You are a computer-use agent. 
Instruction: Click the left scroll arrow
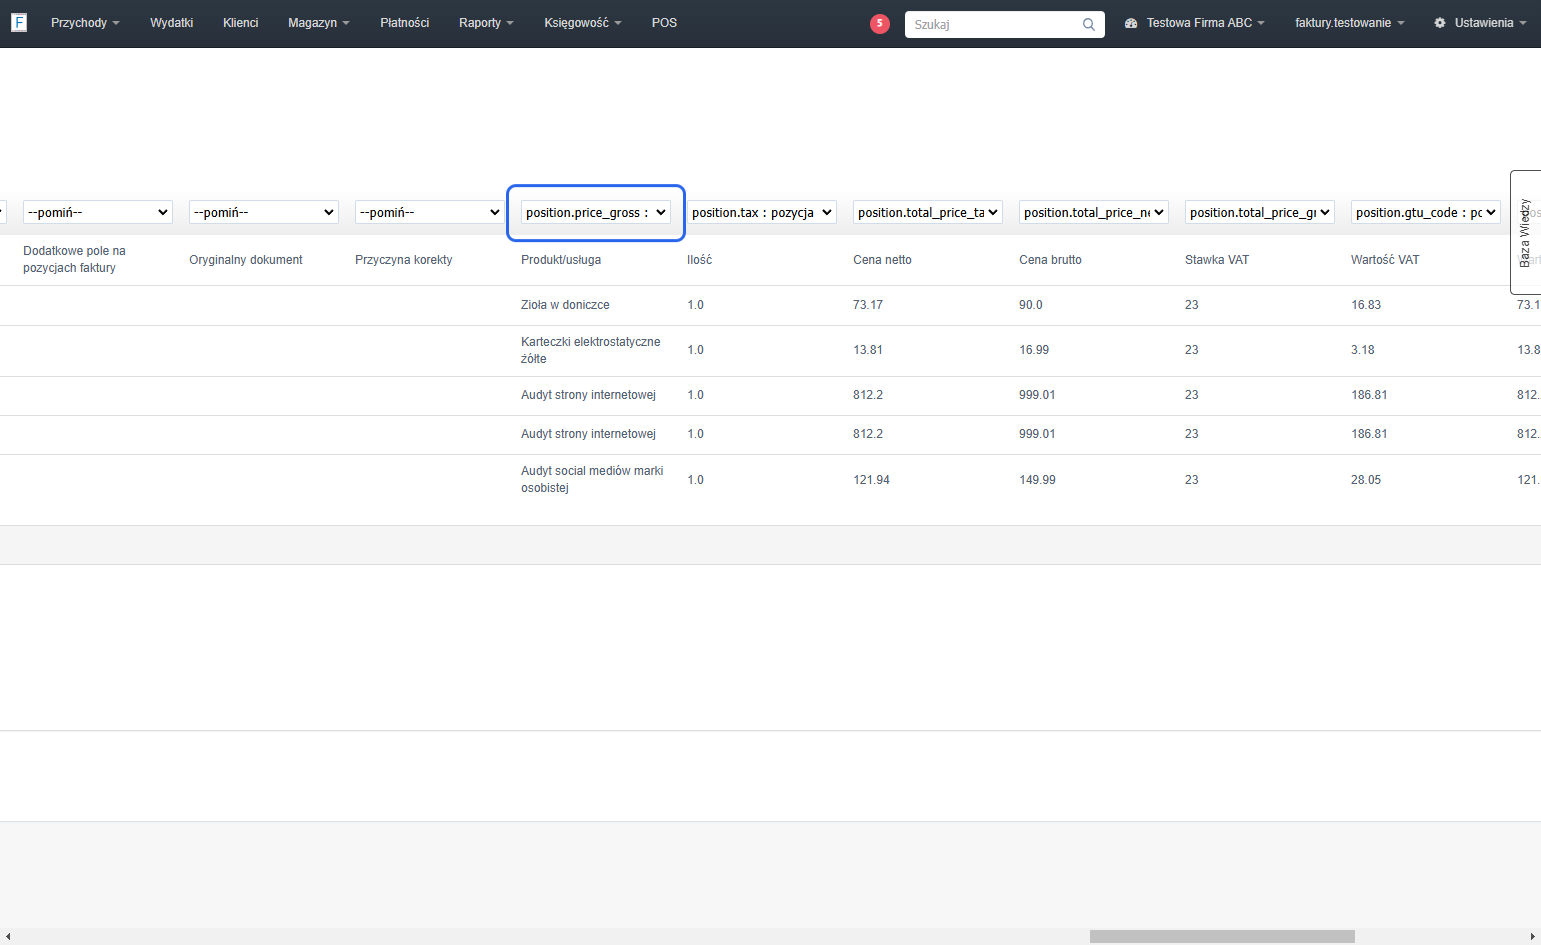pyautogui.click(x=7, y=937)
